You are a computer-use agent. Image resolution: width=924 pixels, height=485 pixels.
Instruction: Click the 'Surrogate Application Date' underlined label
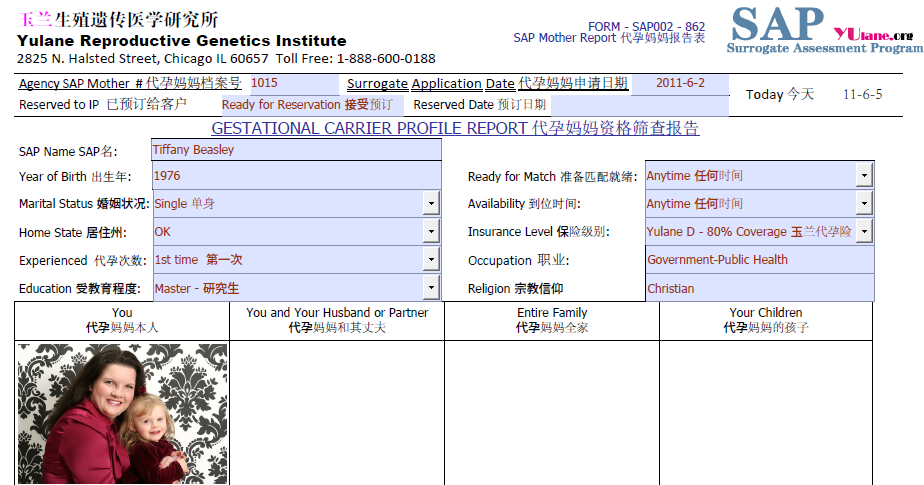pos(487,83)
